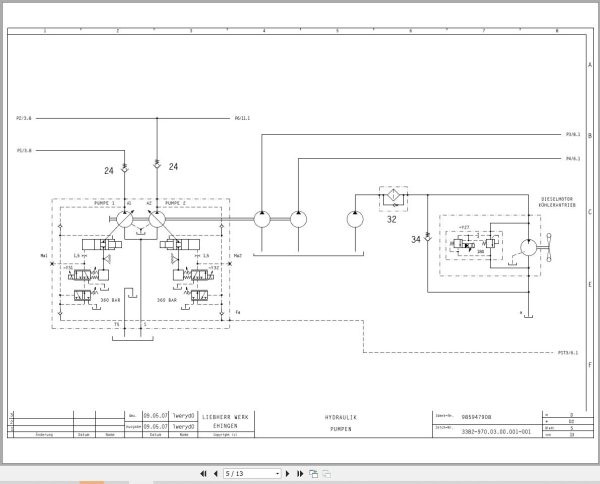Click the P4/6.1 line reference

[x=573, y=158]
